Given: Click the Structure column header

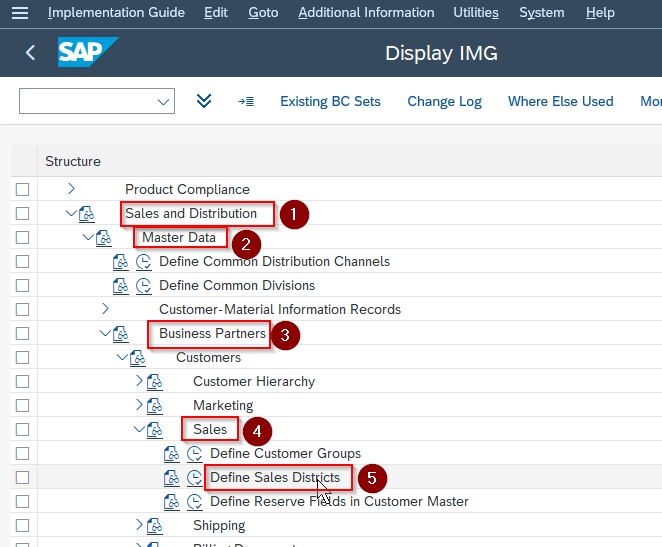Looking at the screenshot, I should [x=73, y=161].
